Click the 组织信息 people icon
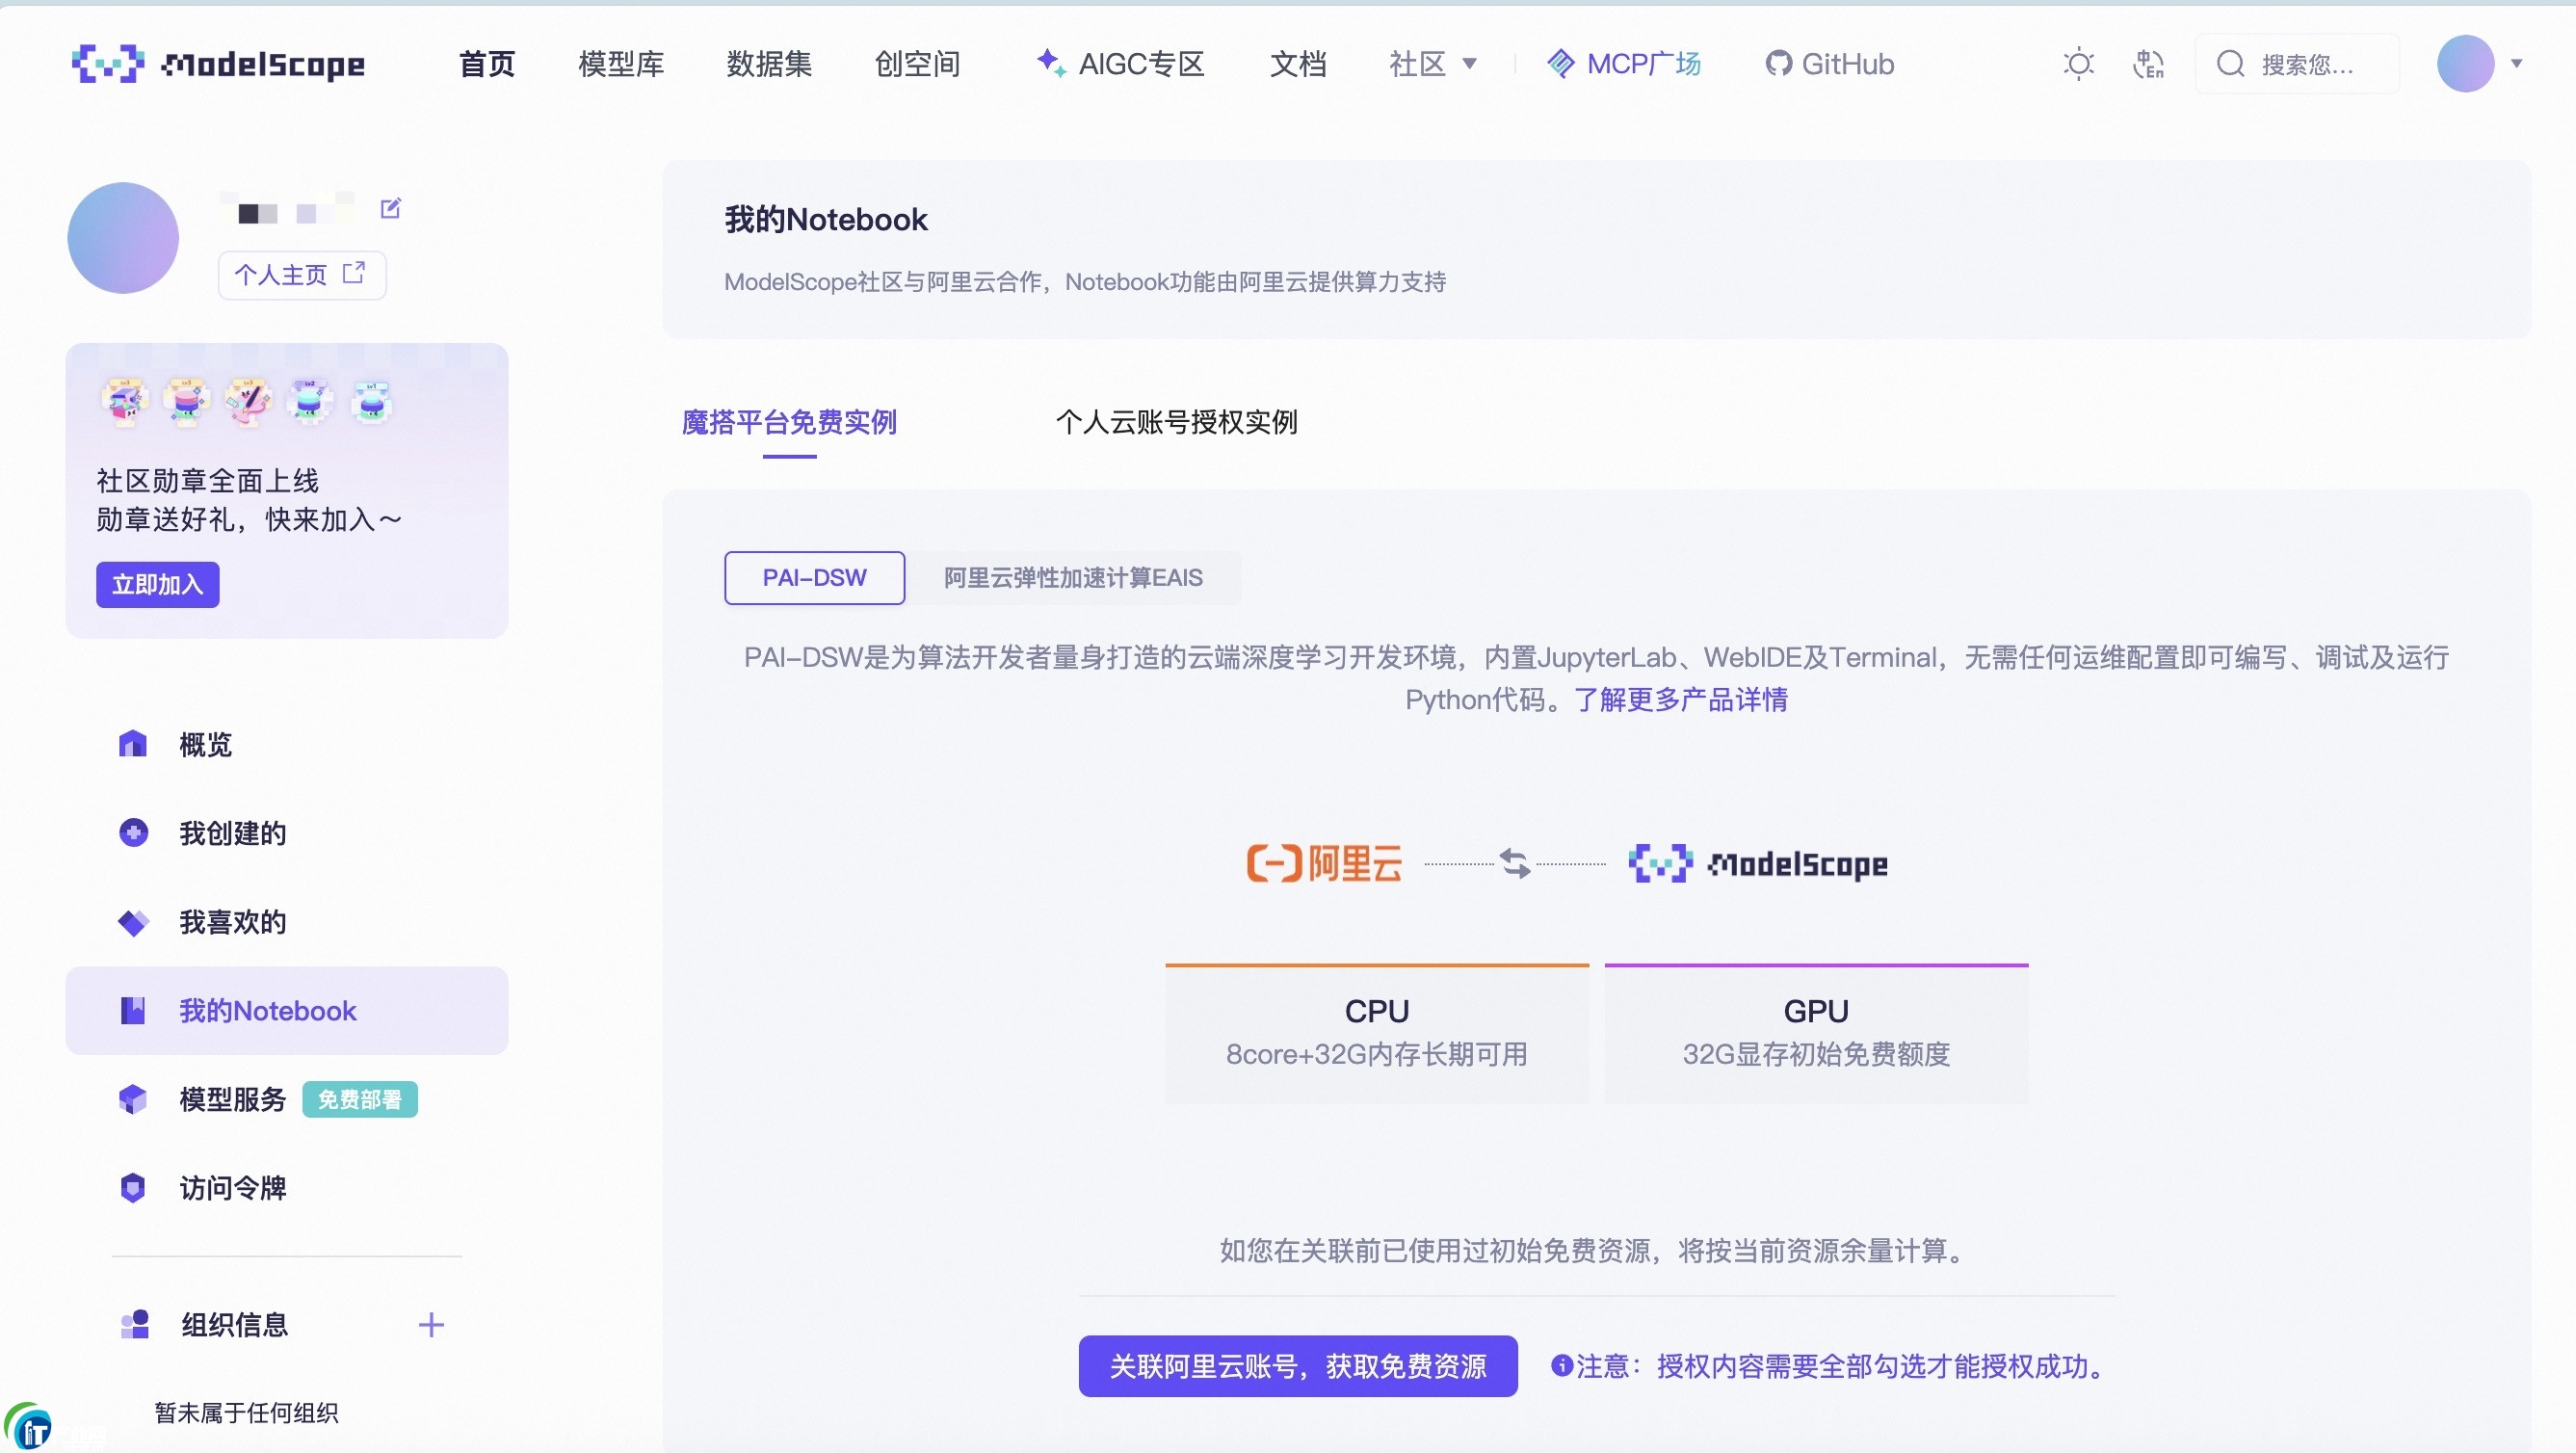This screenshot has width=2576, height=1453. pos(135,1325)
